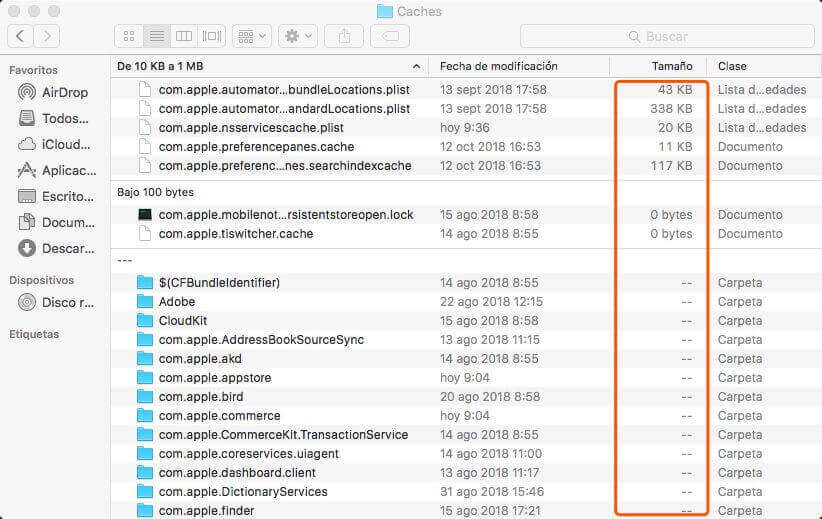Viewport: 822px width, 519px height.
Task: Toggle sort direction caret in name column
Action: (x=417, y=66)
